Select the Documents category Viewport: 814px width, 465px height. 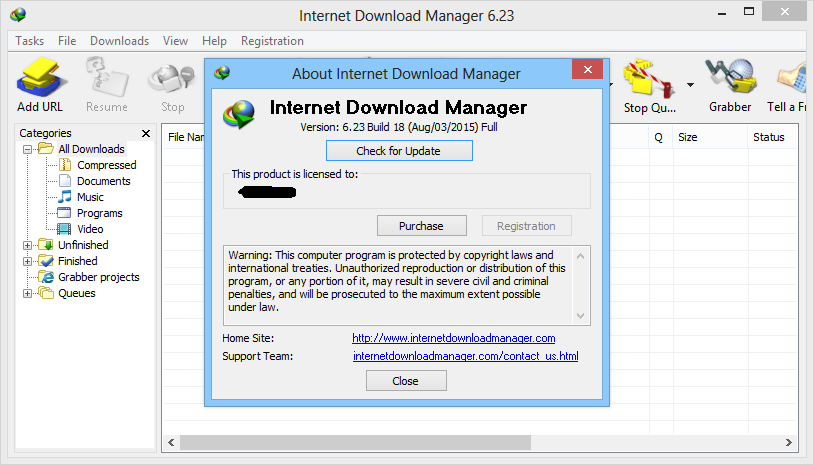pos(103,181)
